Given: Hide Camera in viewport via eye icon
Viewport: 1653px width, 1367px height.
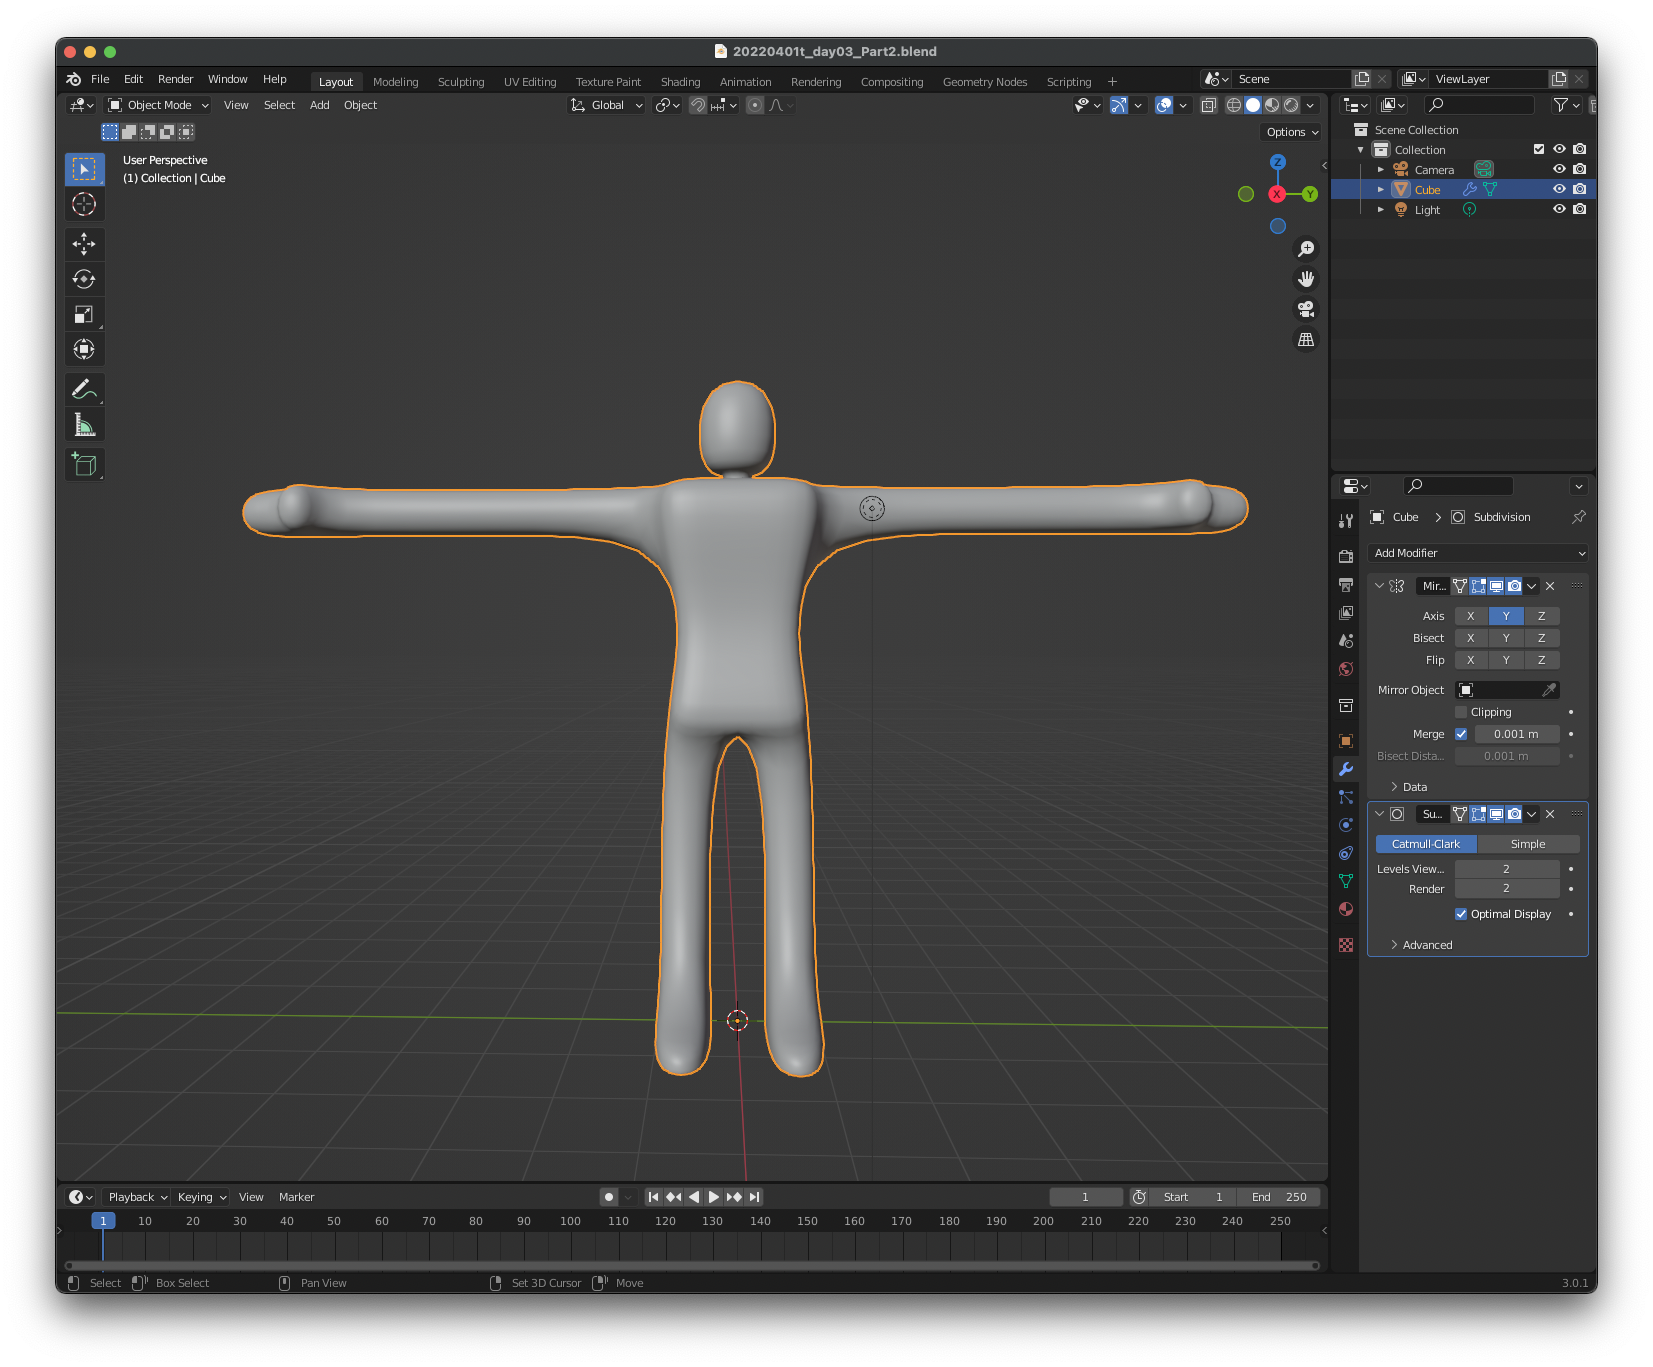Looking at the screenshot, I should pyautogui.click(x=1559, y=169).
